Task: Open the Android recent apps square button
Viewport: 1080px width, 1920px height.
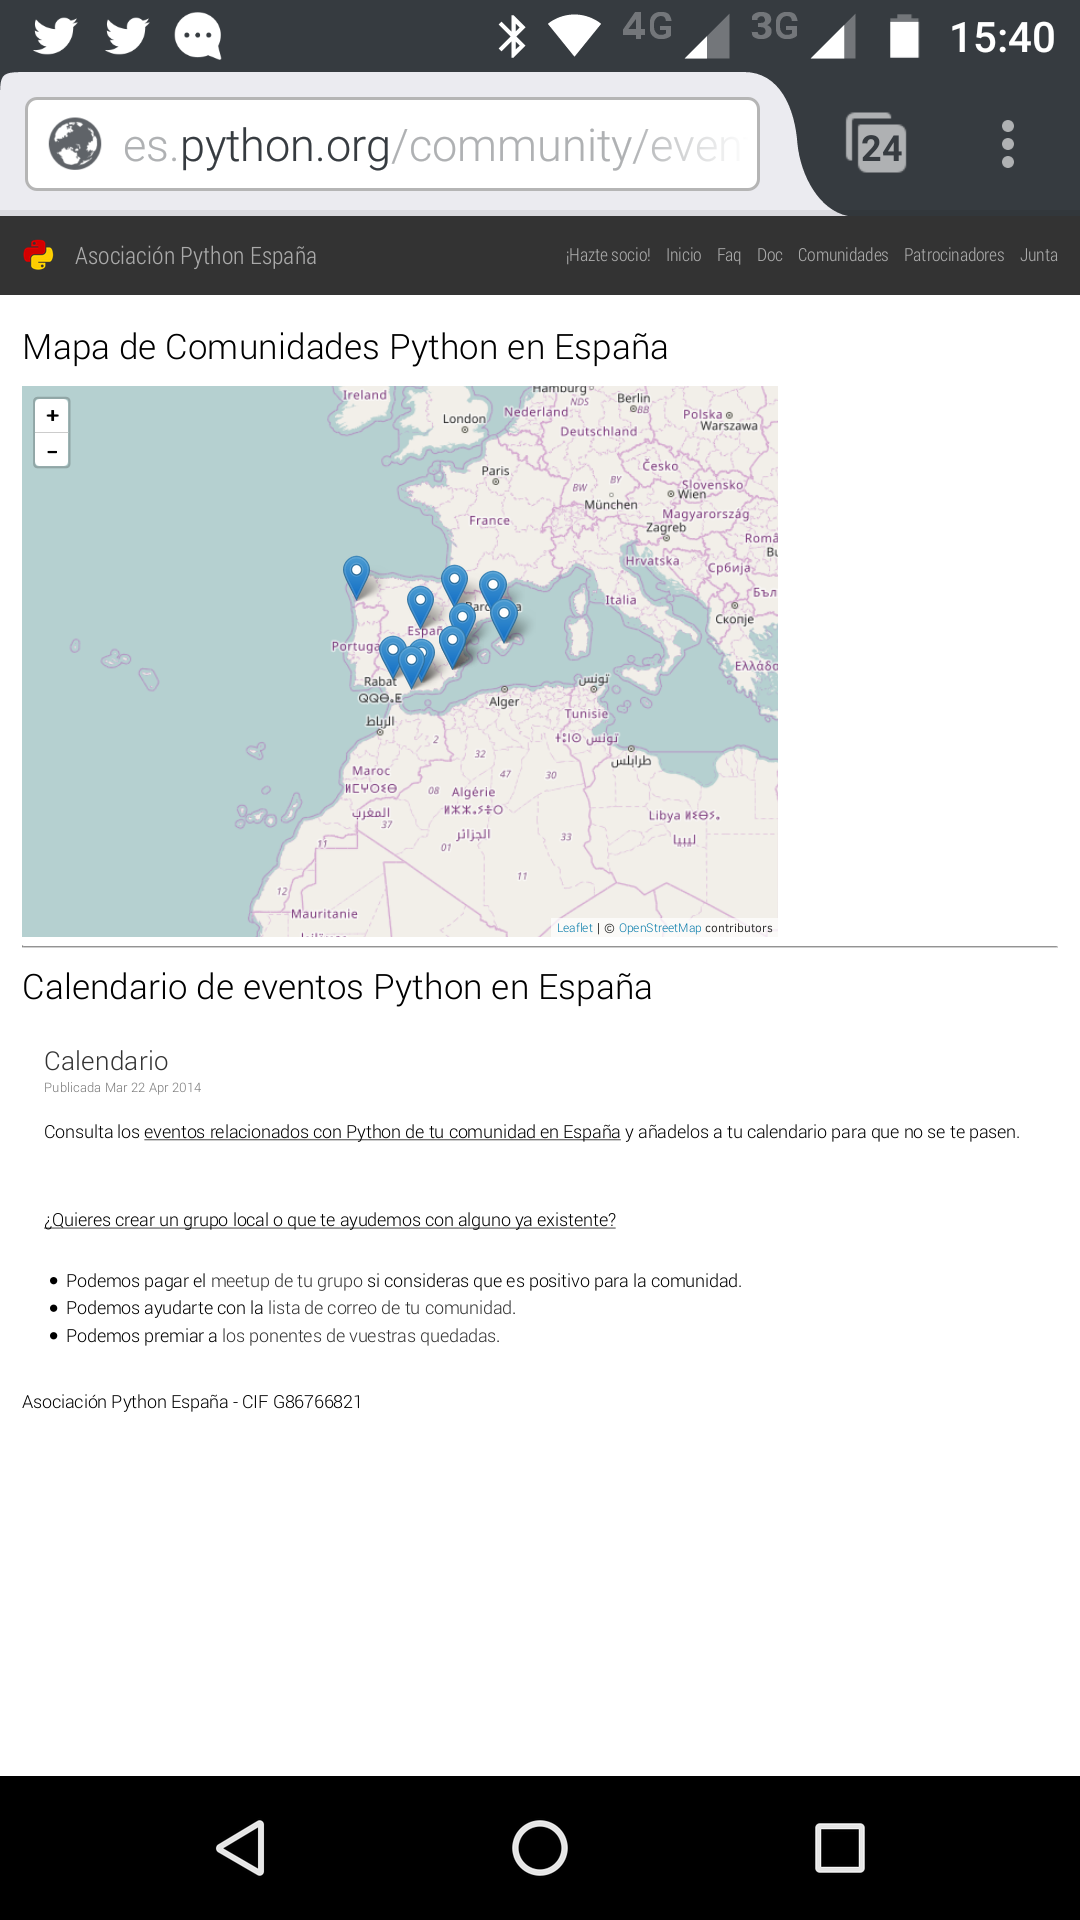Action: pos(839,1847)
